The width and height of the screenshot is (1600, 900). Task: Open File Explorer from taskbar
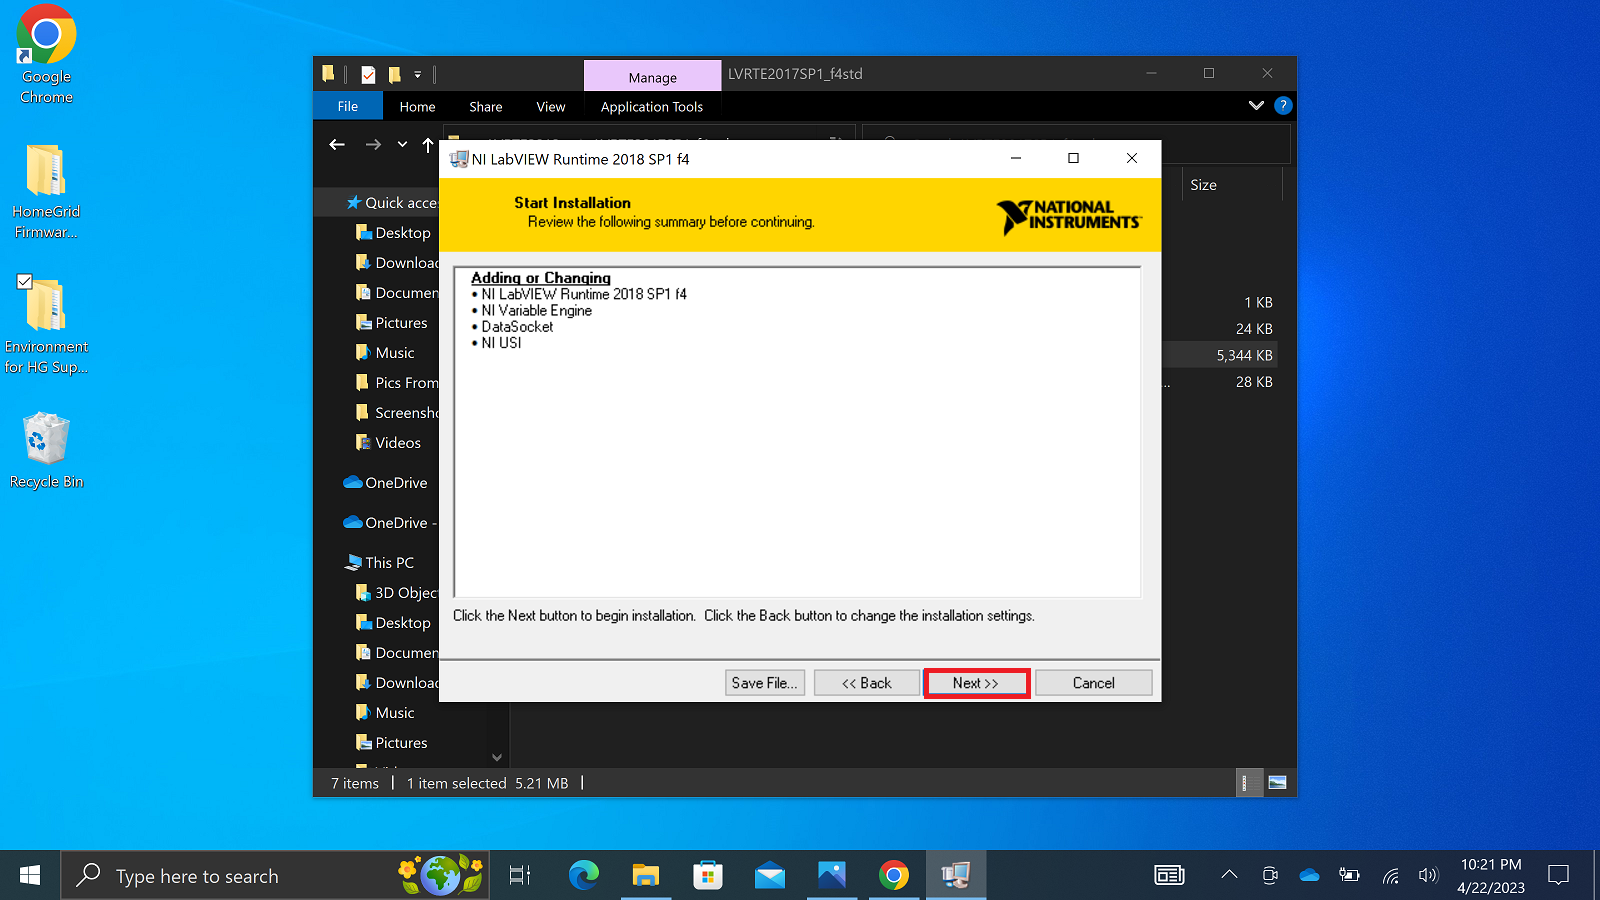pos(646,875)
